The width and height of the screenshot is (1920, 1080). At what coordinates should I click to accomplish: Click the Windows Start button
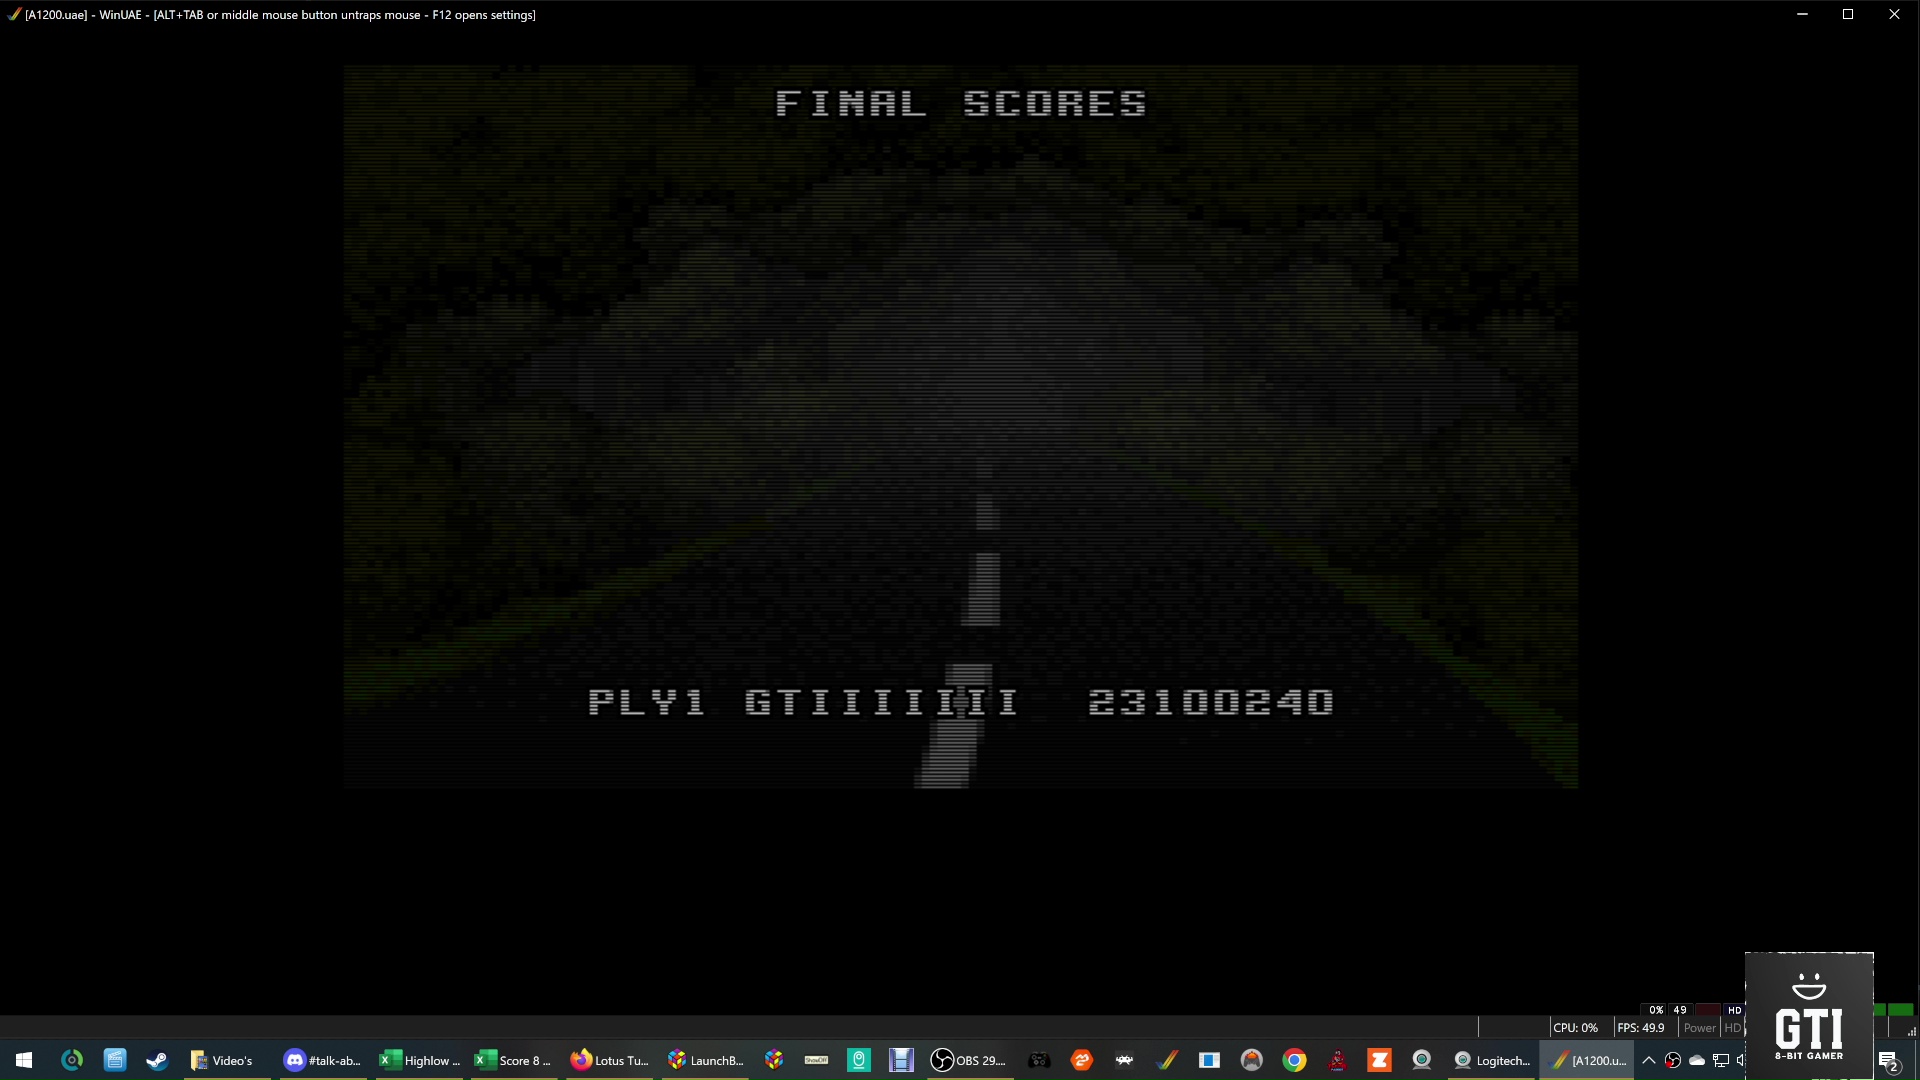(24, 1060)
